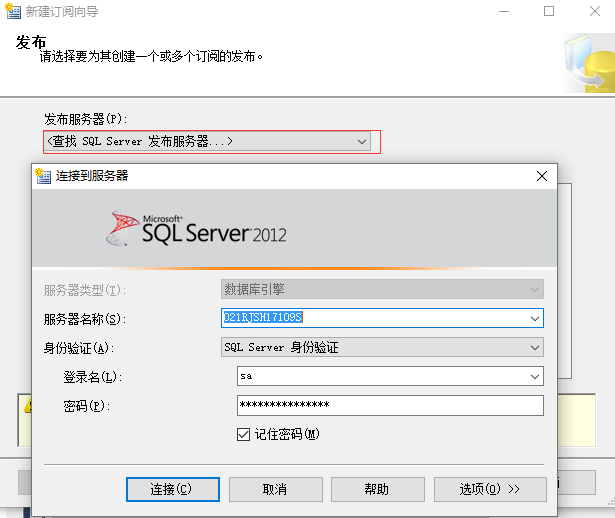Toggle the 记住密码 checkbox
Image resolution: width=615 pixels, height=518 pixels.
[x=243, y=434]
